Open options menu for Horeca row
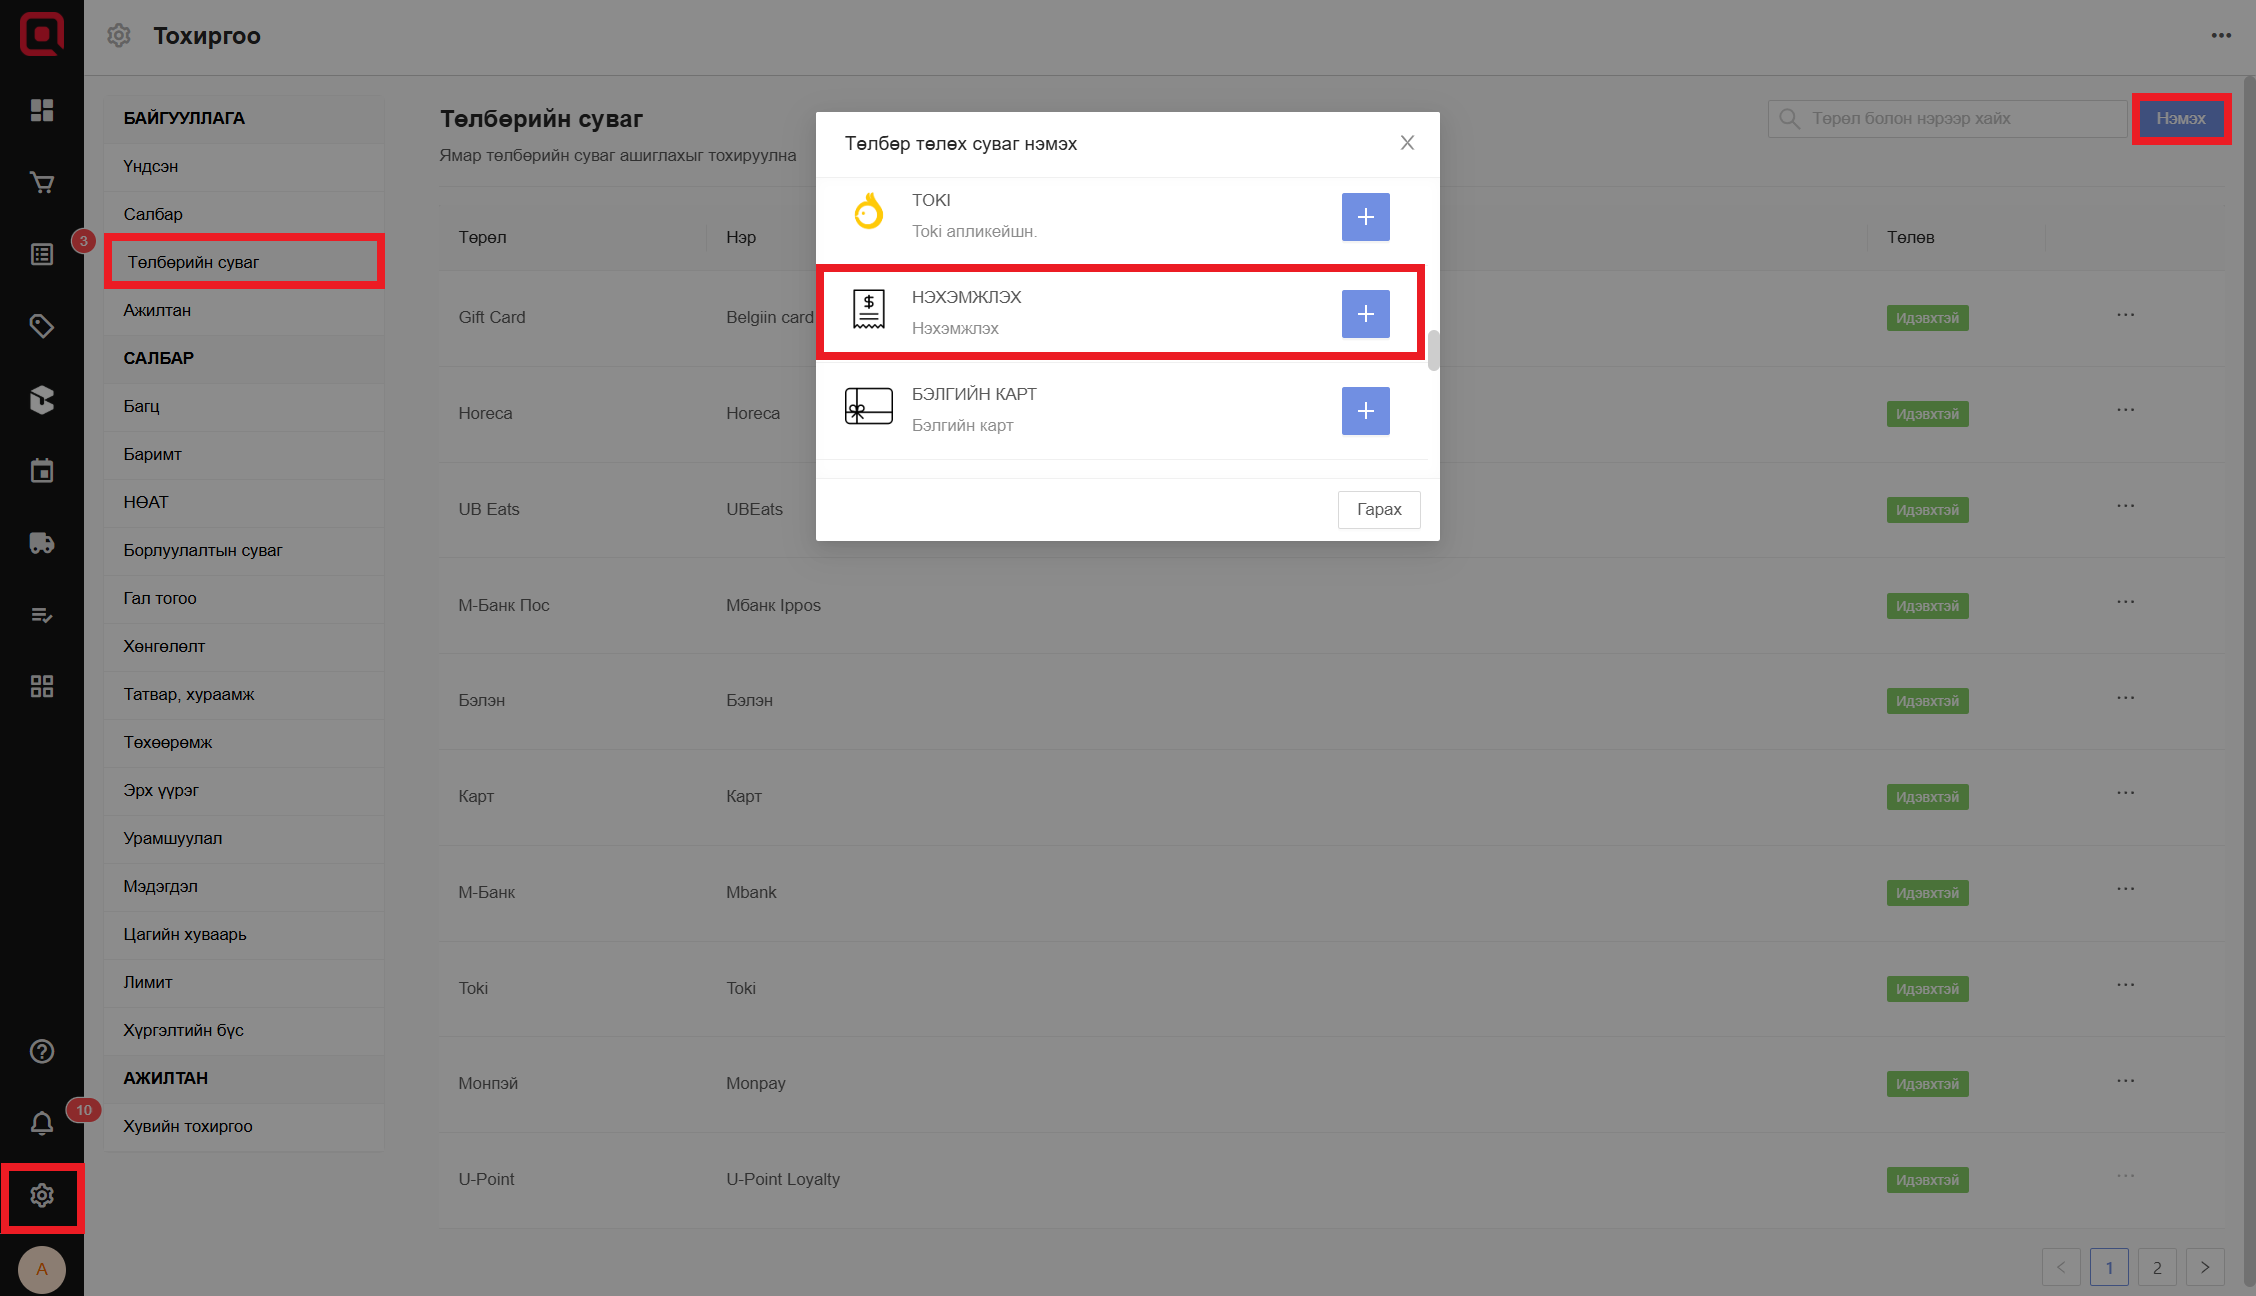This screenshot has width=2256, height=1296. point(2125,410)
